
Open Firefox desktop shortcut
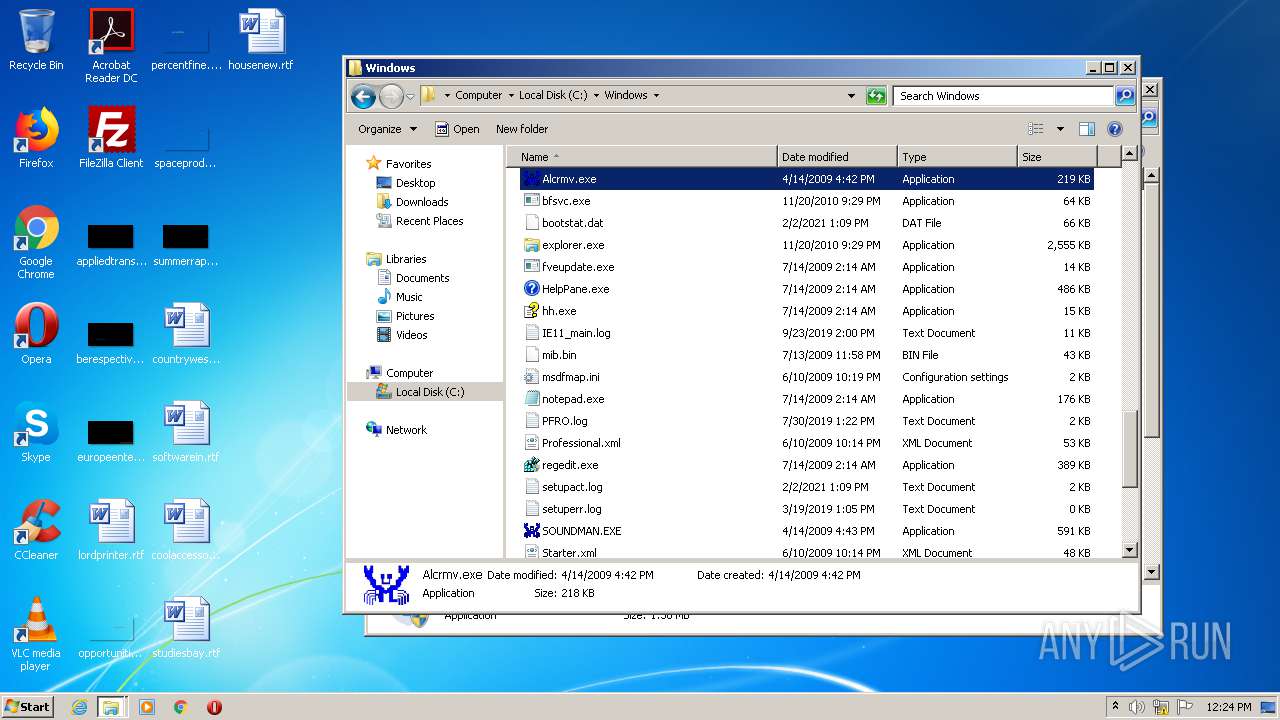[x=36, y=138]
